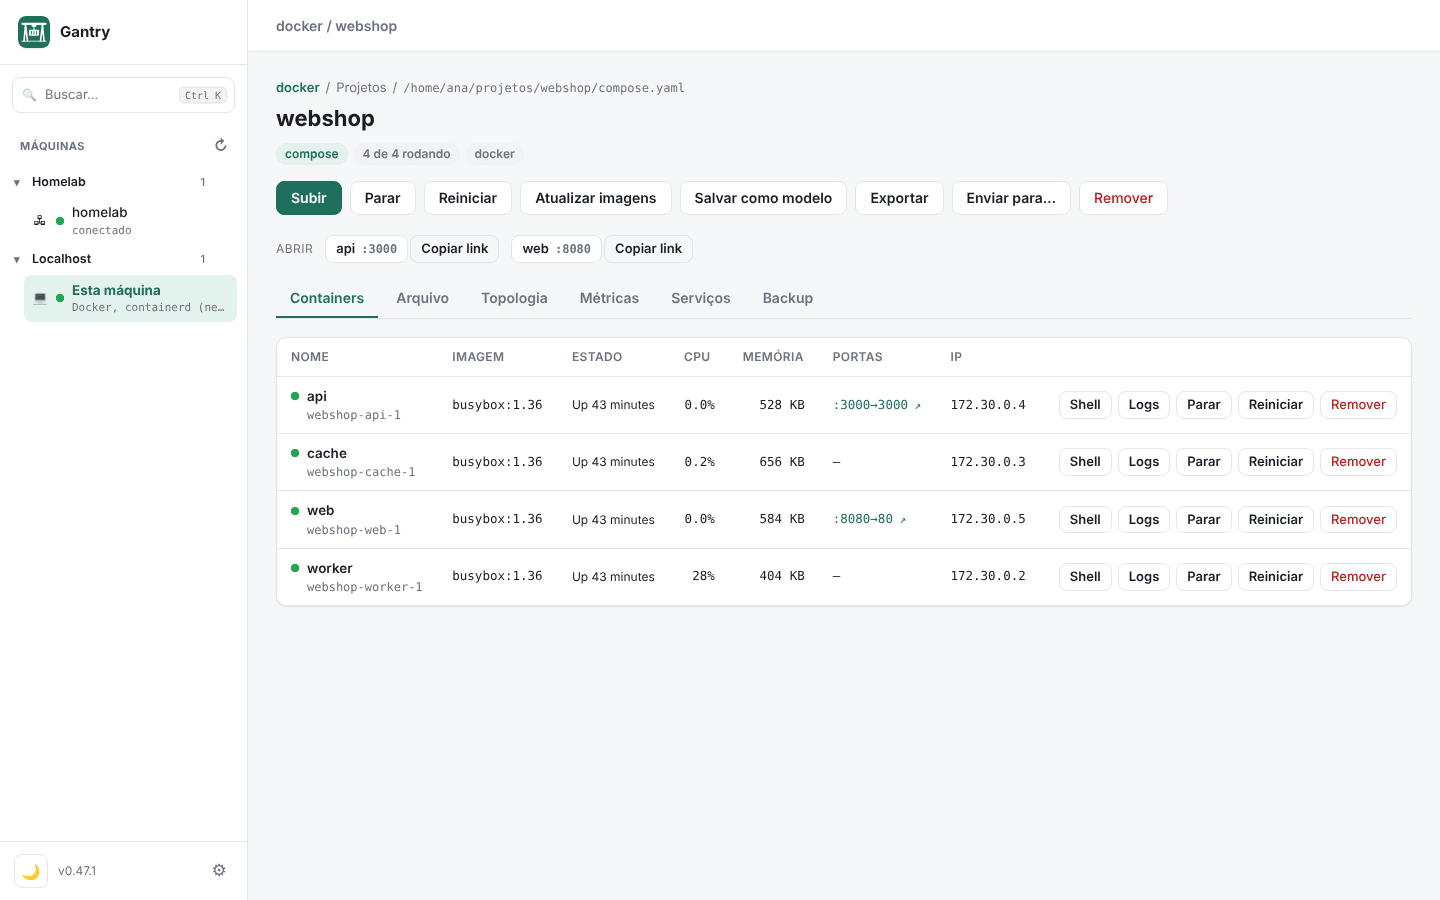Screen dimensions: 1440x900
Task: Open Shell for the api container
Action: click(x=1085, y=405)
